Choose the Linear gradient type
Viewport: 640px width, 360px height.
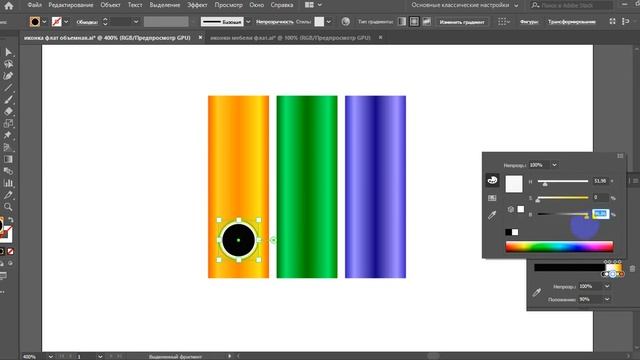pyautogui.click(x=402, y=22)
